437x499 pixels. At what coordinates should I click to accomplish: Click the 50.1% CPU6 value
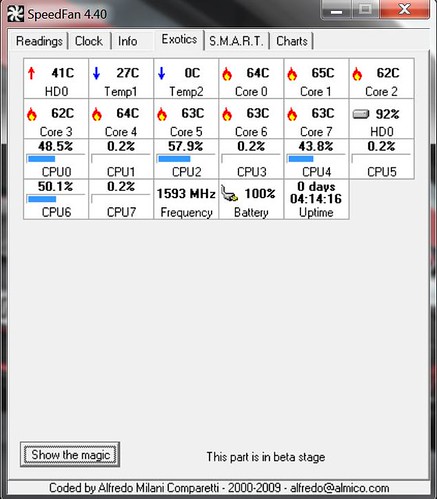click(55, 187)
